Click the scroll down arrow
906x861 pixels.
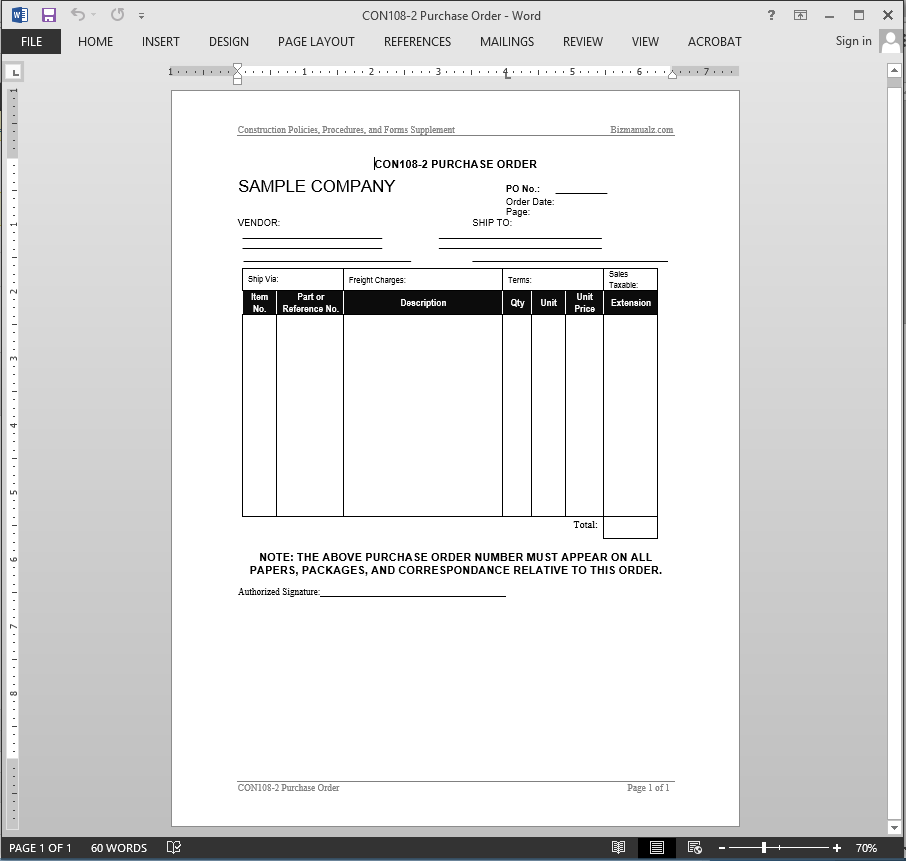point(894,828)
